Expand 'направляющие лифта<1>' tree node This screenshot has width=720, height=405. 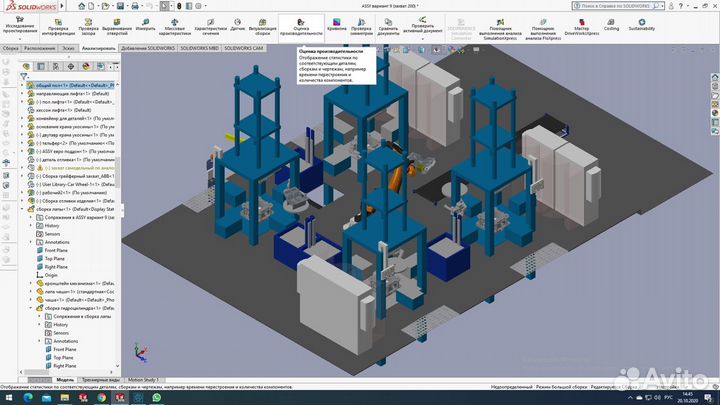pos(22,93)
